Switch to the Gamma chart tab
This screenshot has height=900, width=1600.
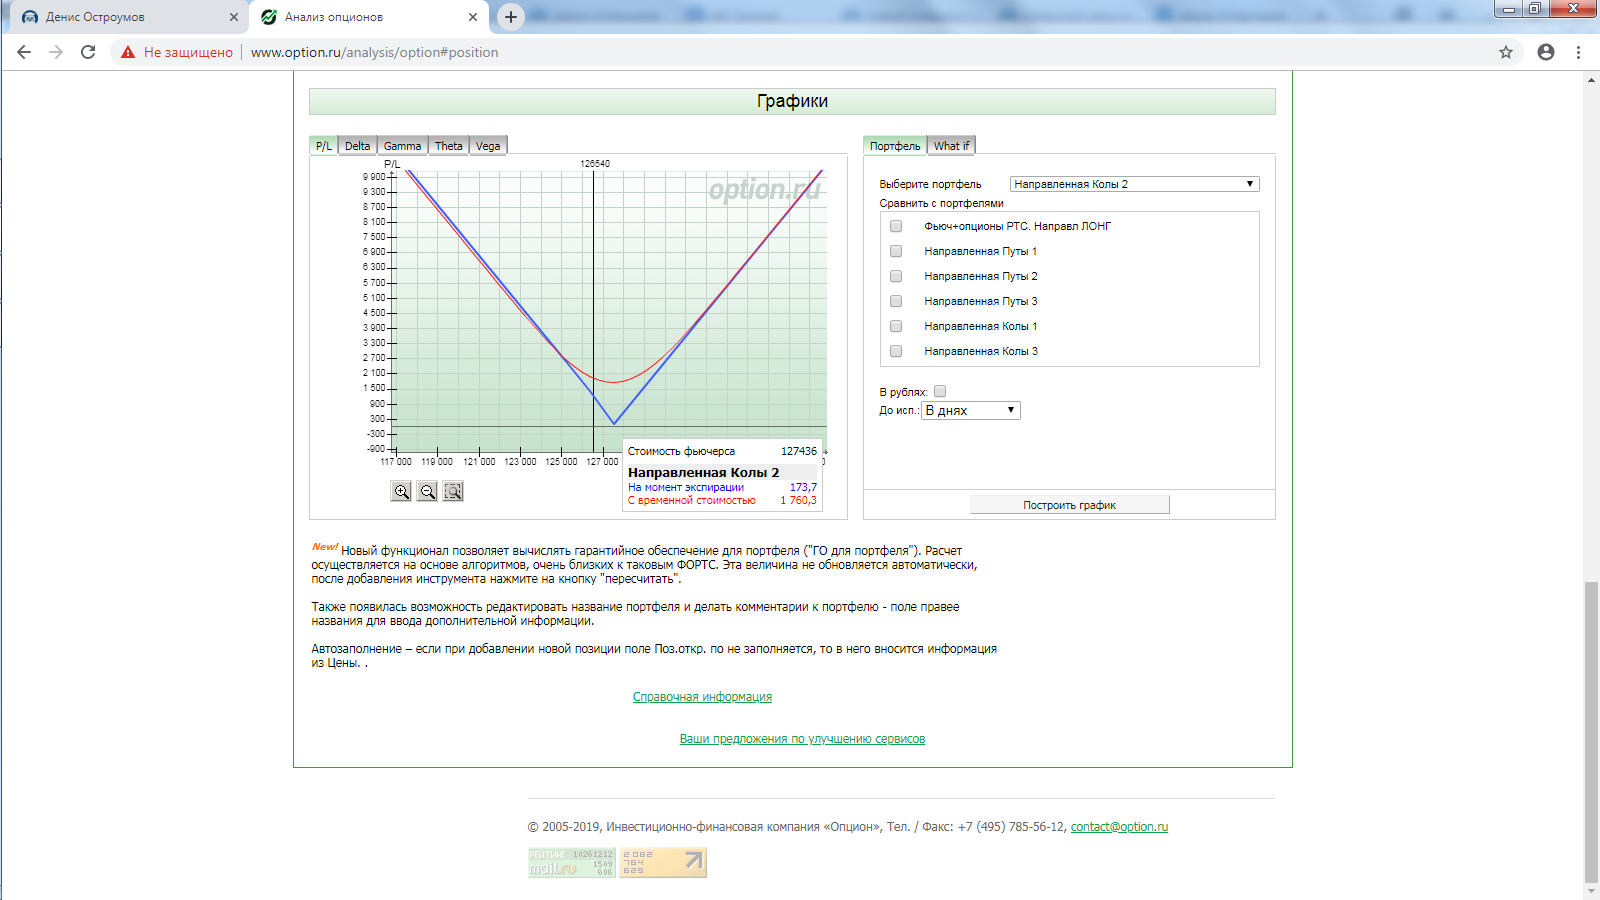tap(402, 146)
